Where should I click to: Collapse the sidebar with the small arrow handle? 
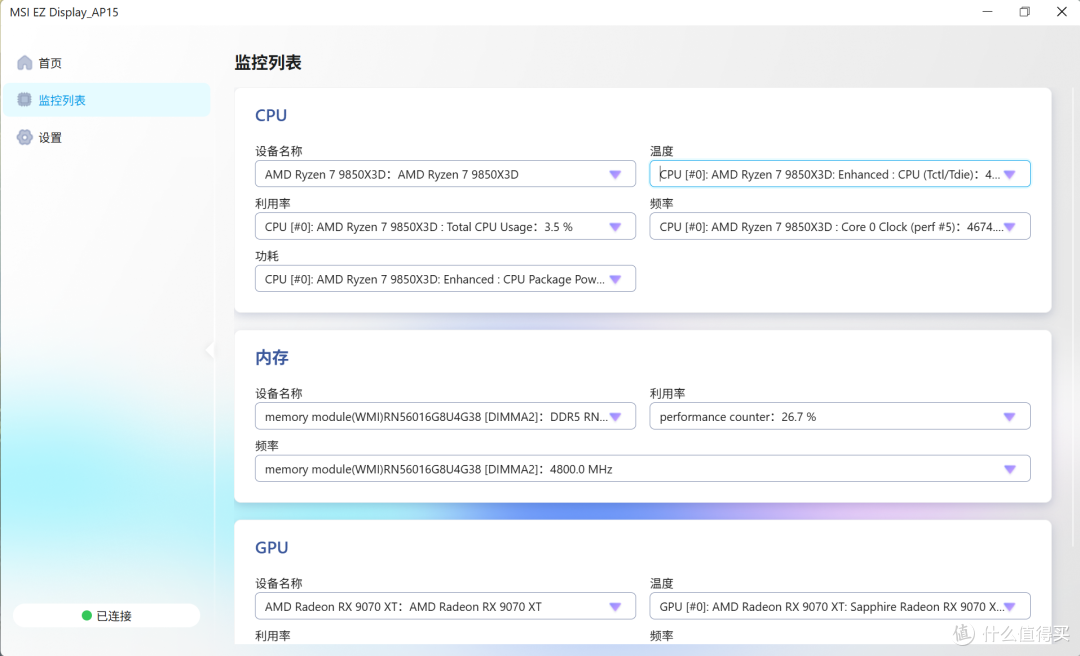click(x=209, y=350)
